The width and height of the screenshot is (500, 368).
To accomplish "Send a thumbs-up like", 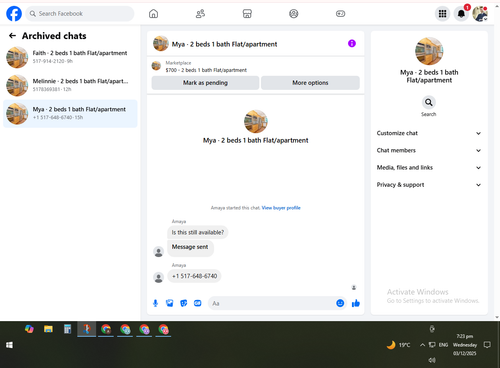I will tap(356, 303).
